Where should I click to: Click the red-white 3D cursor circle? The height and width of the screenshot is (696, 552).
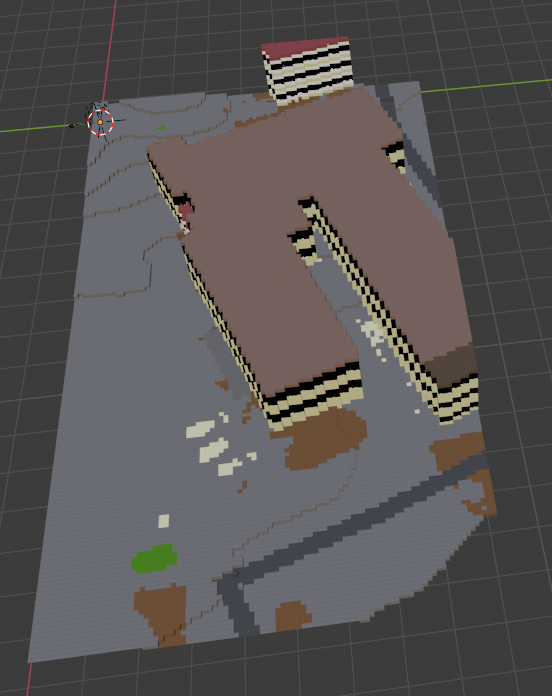pos(101,122)
